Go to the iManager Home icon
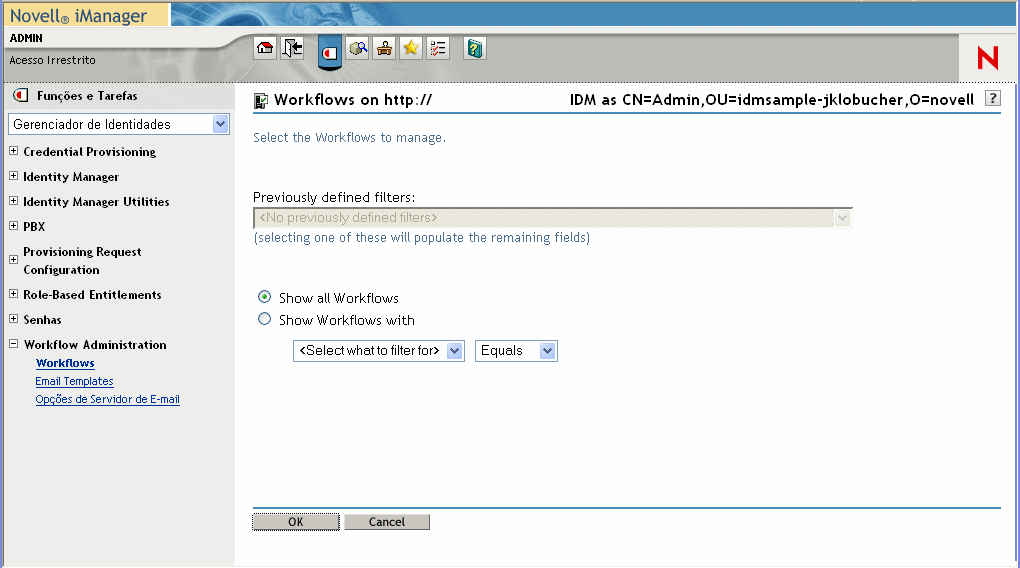Viewport: 1020px width, 568px height. 265,48
